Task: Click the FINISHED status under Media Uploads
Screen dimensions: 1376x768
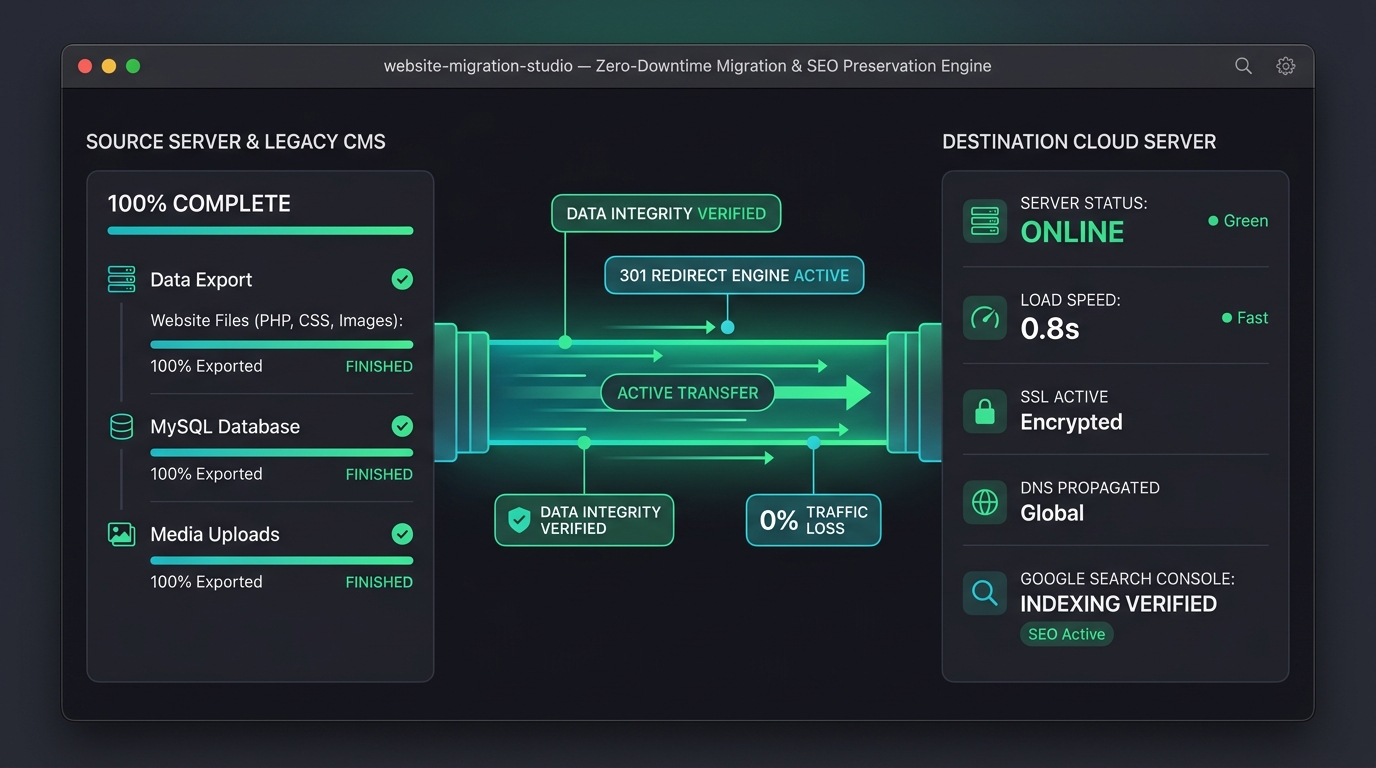Action: click(x=379, y=582)
